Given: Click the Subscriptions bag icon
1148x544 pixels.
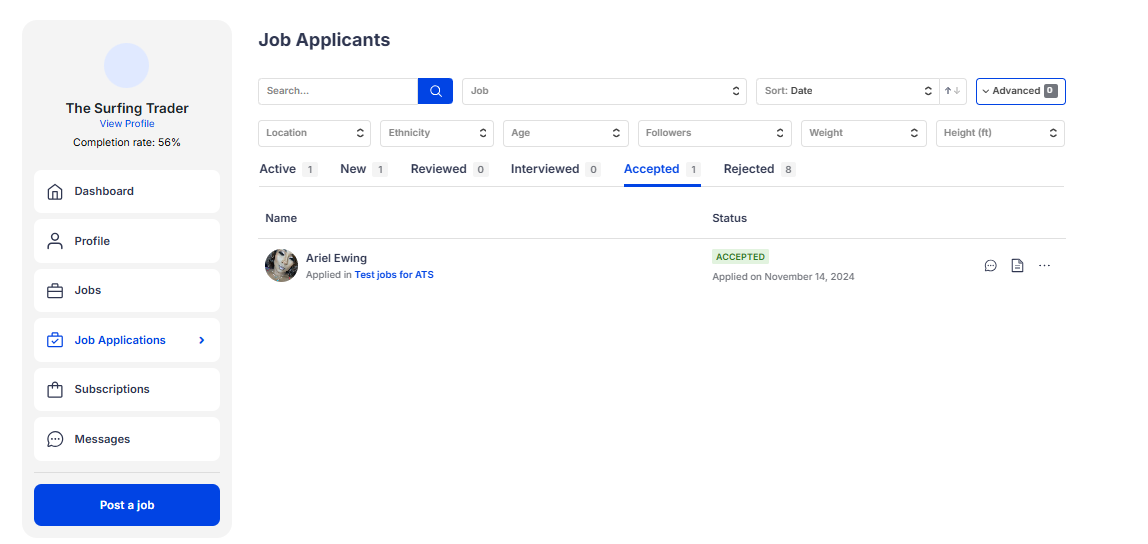Looking at the screenshot, I should (55, 390).
